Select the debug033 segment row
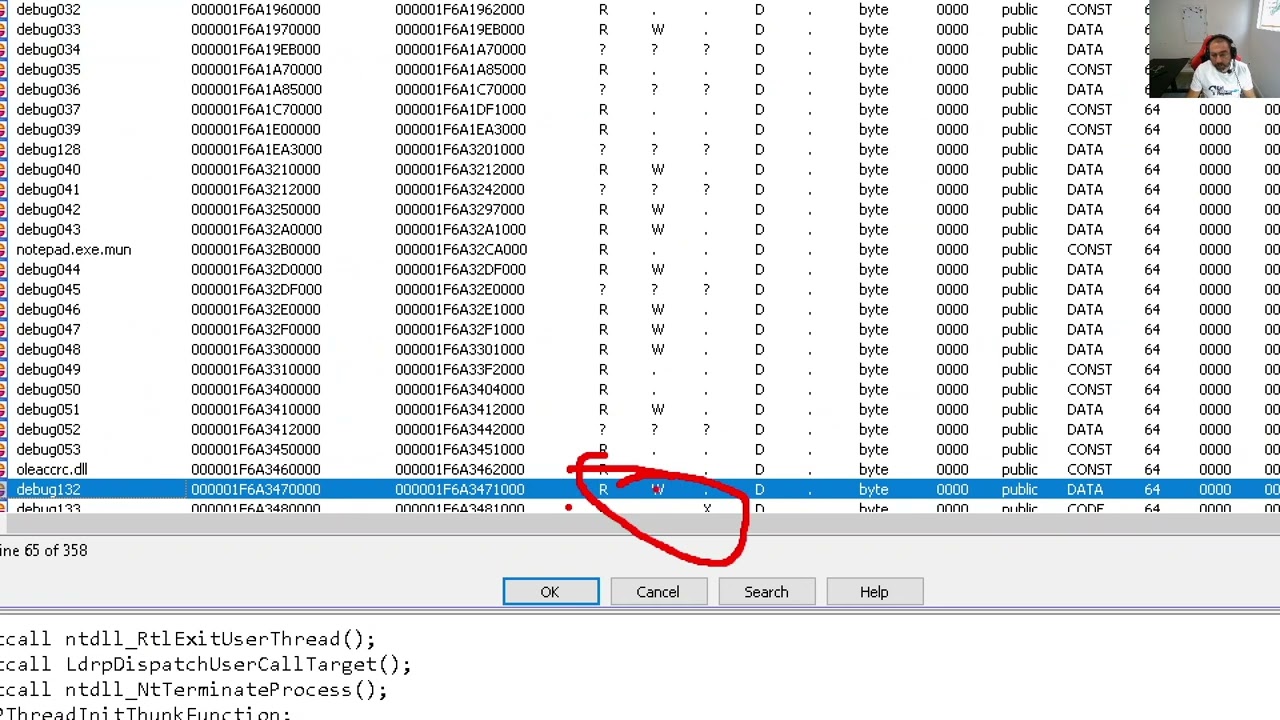The width and height of the screenshot is (1280, 720). point(640,29)
